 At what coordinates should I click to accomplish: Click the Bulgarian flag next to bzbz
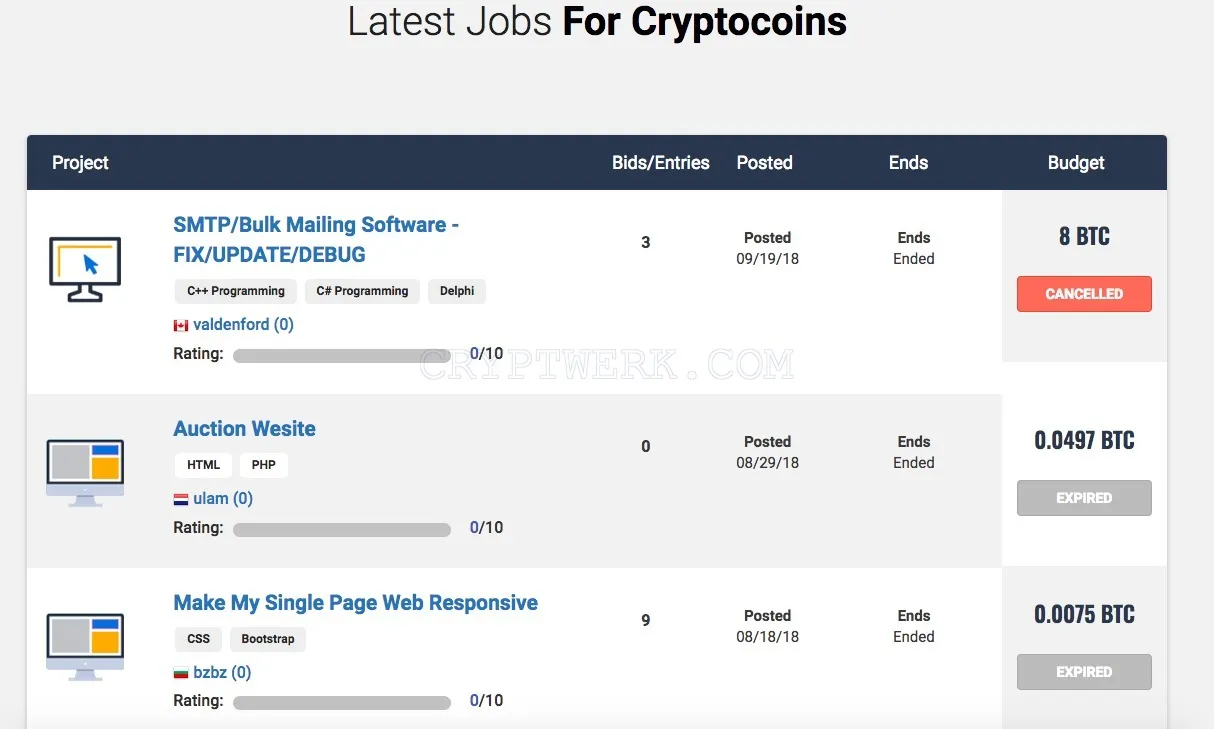tap(181, 673)
